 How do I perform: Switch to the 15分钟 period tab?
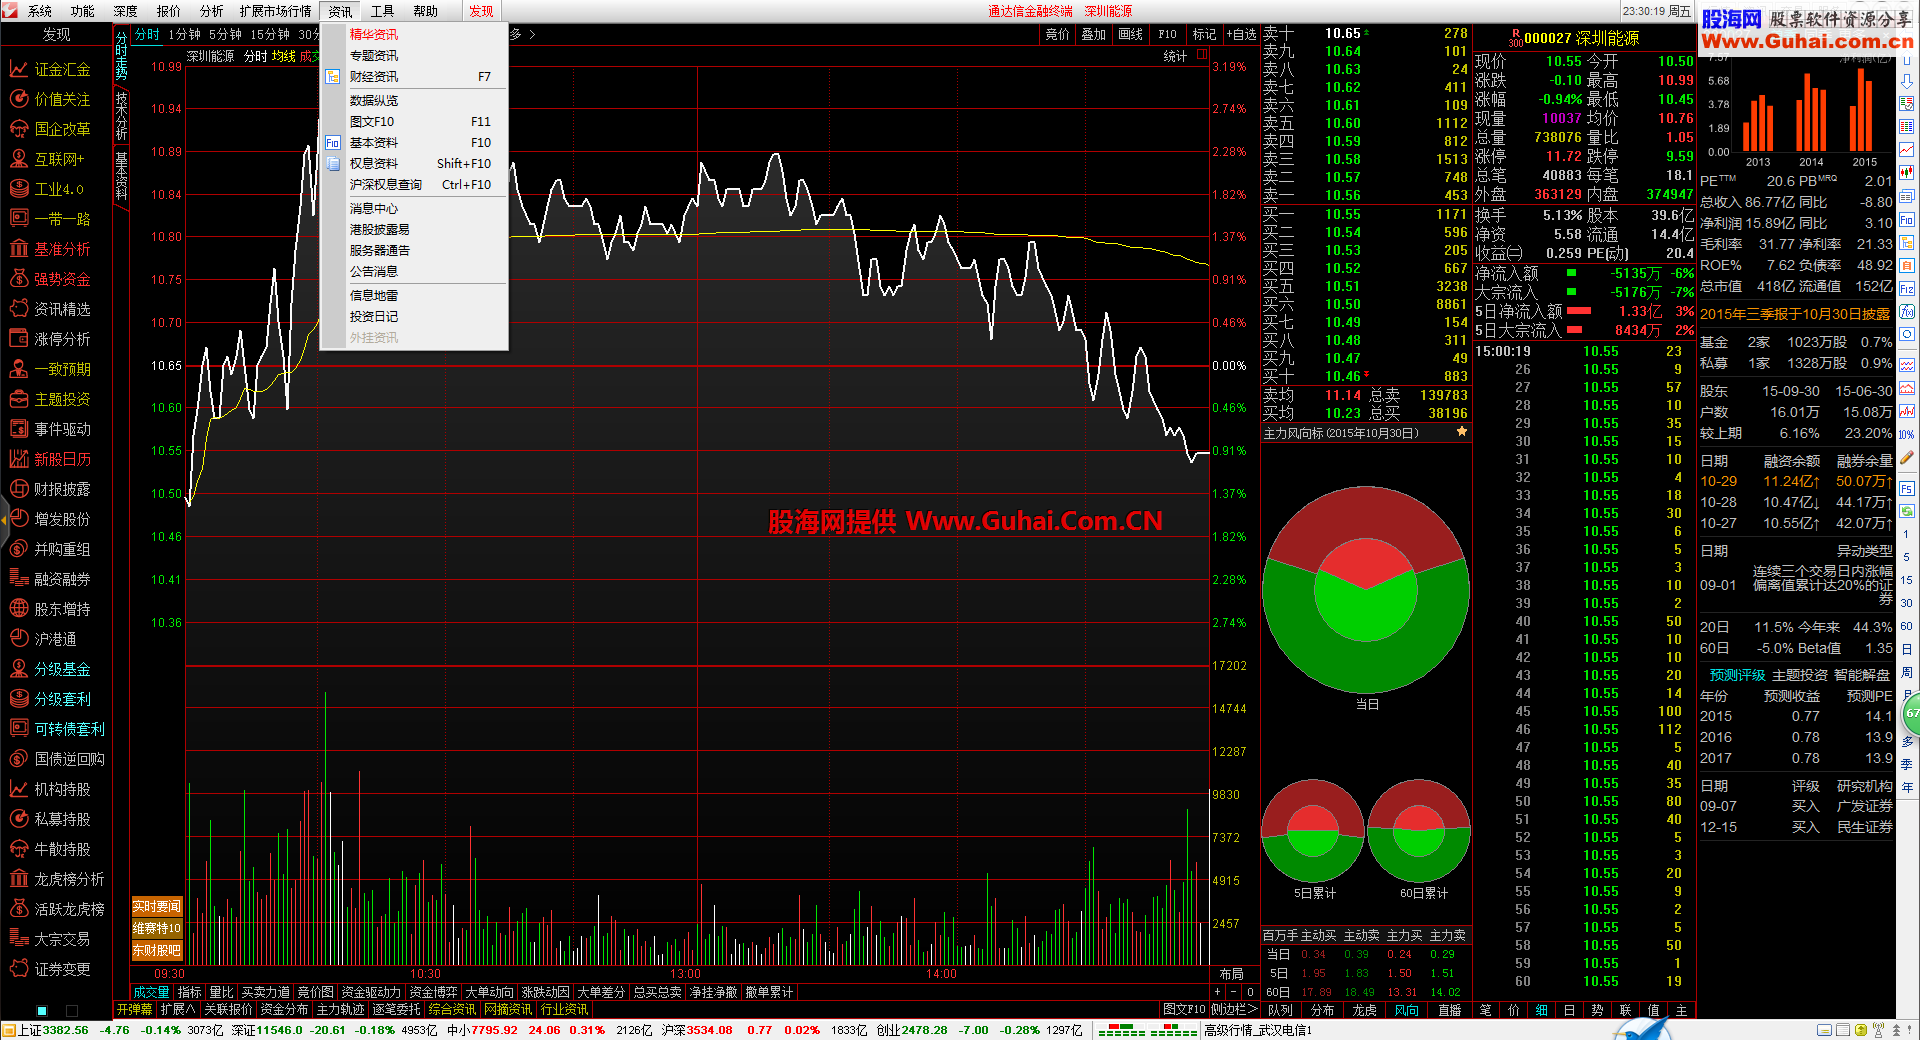click(x=269, y=34)
